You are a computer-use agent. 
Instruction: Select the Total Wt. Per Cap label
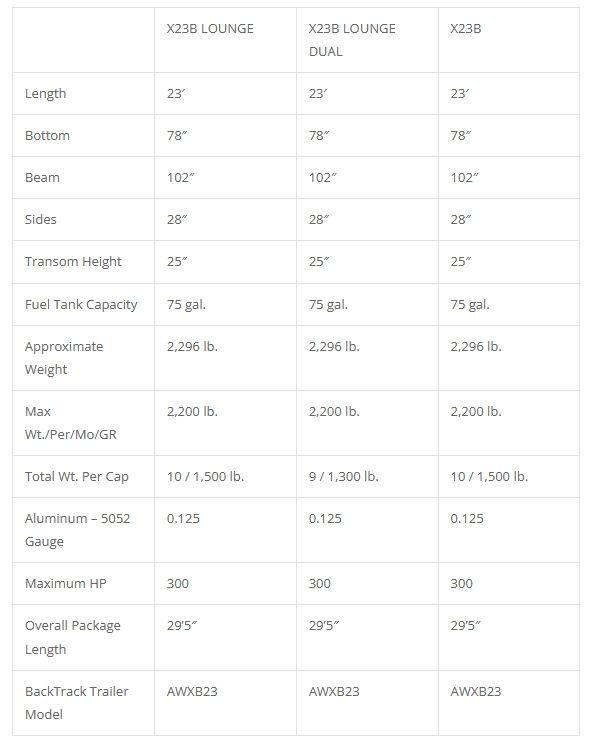click(77, 476)
